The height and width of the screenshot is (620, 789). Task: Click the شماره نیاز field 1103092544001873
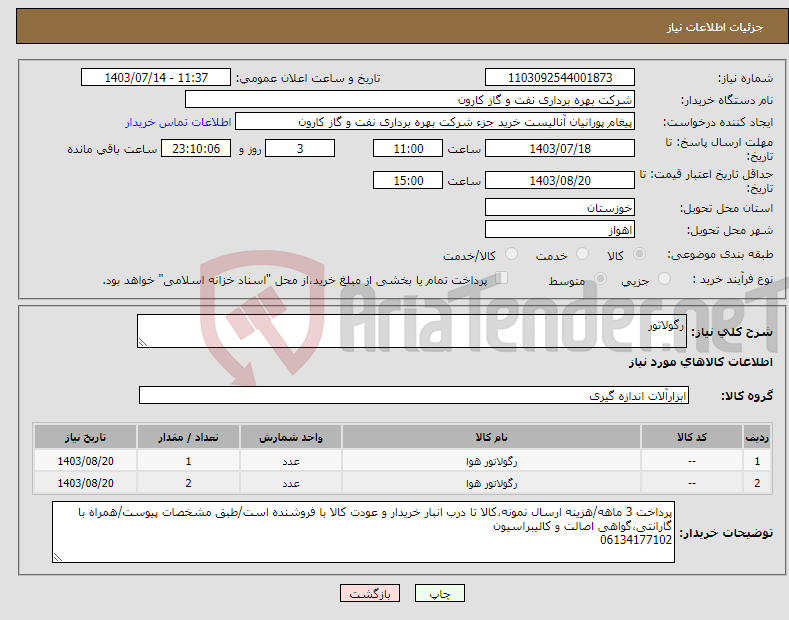(x=560, y=78)
